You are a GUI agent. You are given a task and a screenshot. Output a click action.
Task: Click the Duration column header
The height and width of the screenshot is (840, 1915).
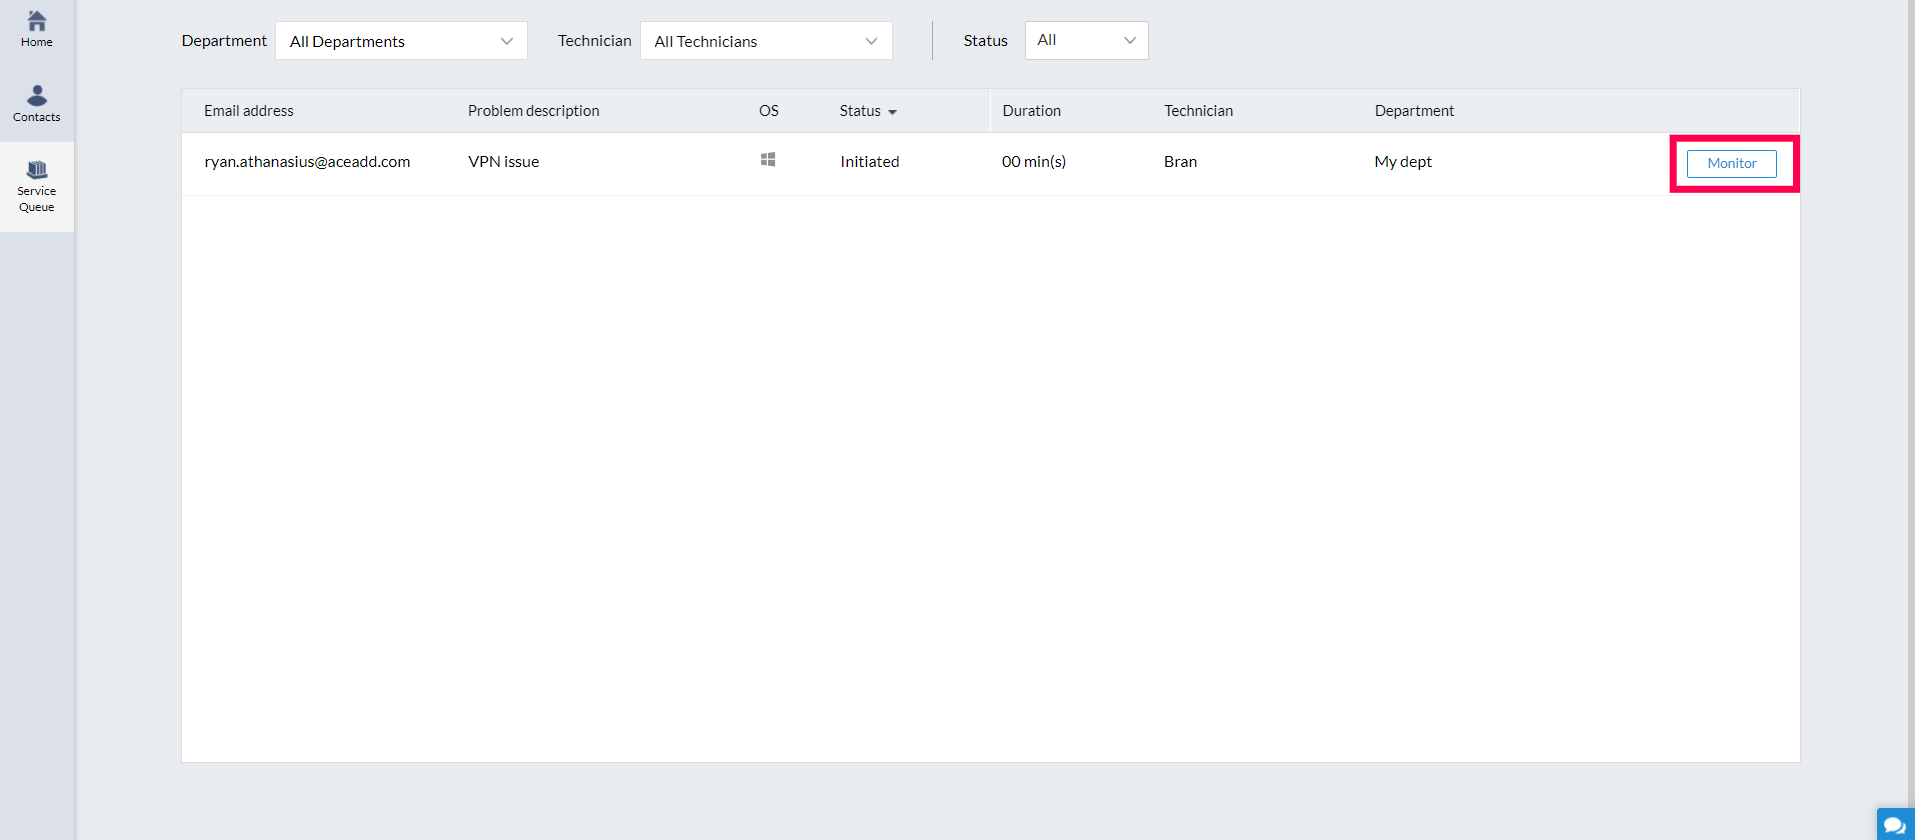click(x=1031, y=111)
